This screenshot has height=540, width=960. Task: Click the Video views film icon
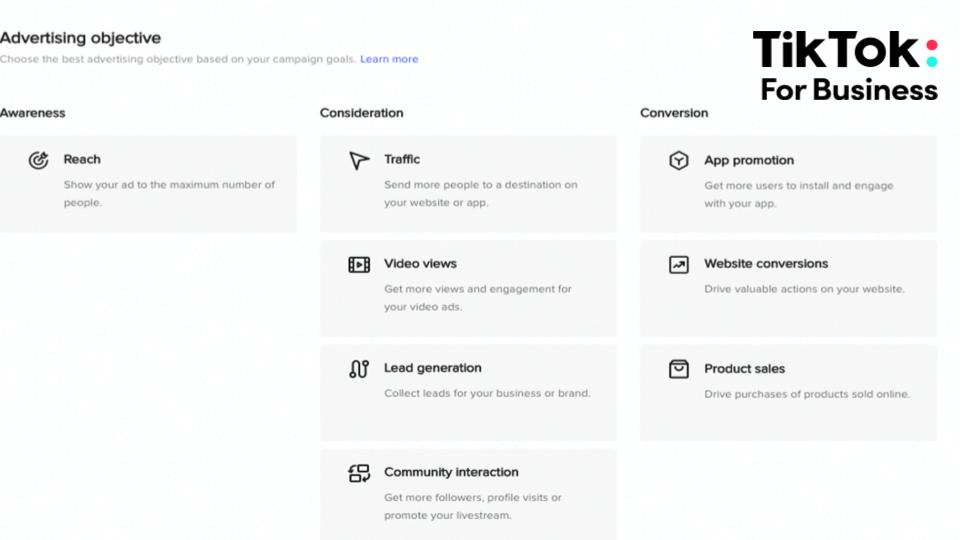pos(359,265)
